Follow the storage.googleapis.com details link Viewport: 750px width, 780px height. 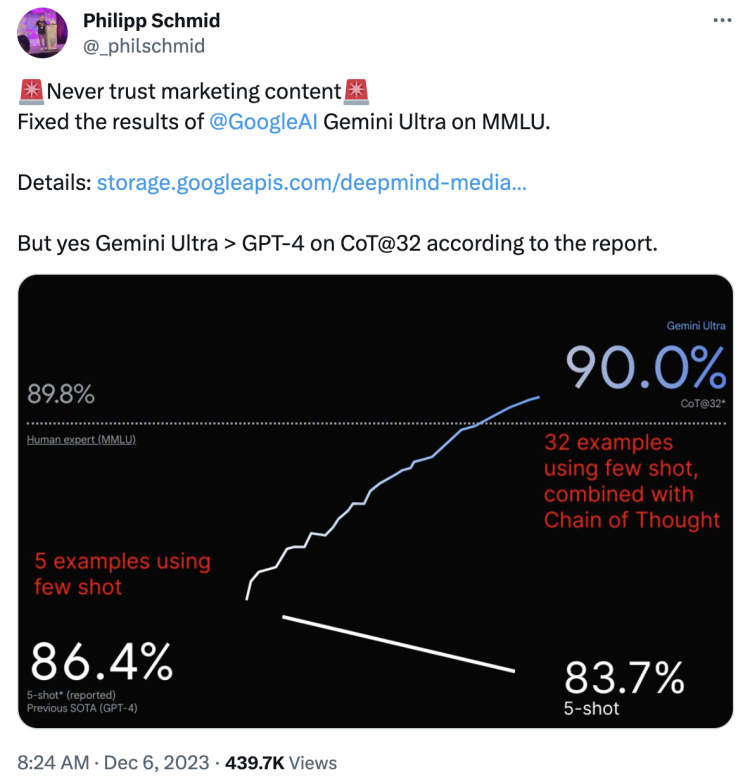click(312, 182)
